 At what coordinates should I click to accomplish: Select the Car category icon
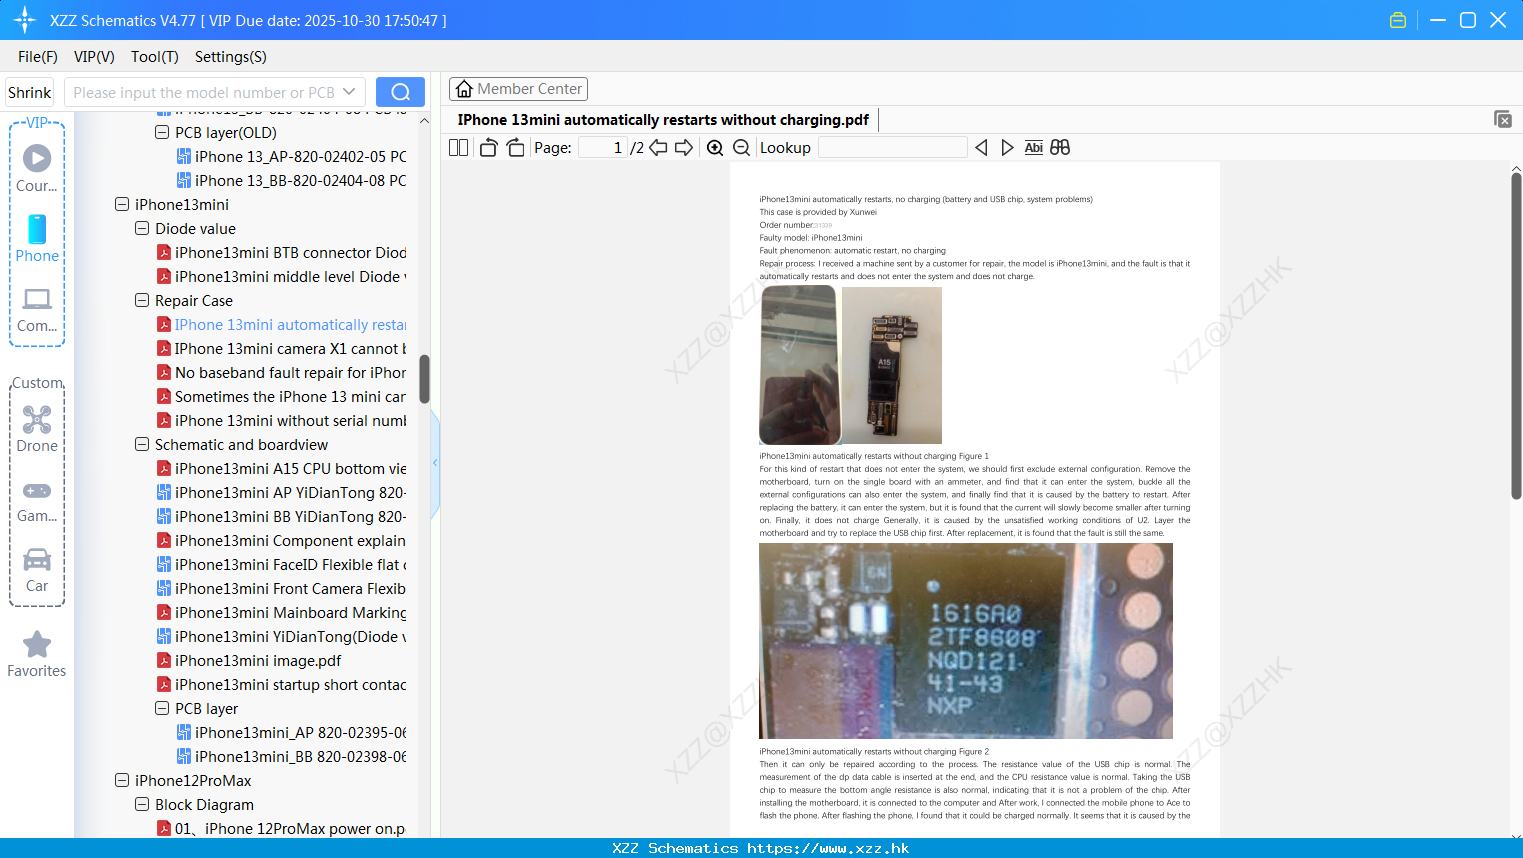point(37,570)
